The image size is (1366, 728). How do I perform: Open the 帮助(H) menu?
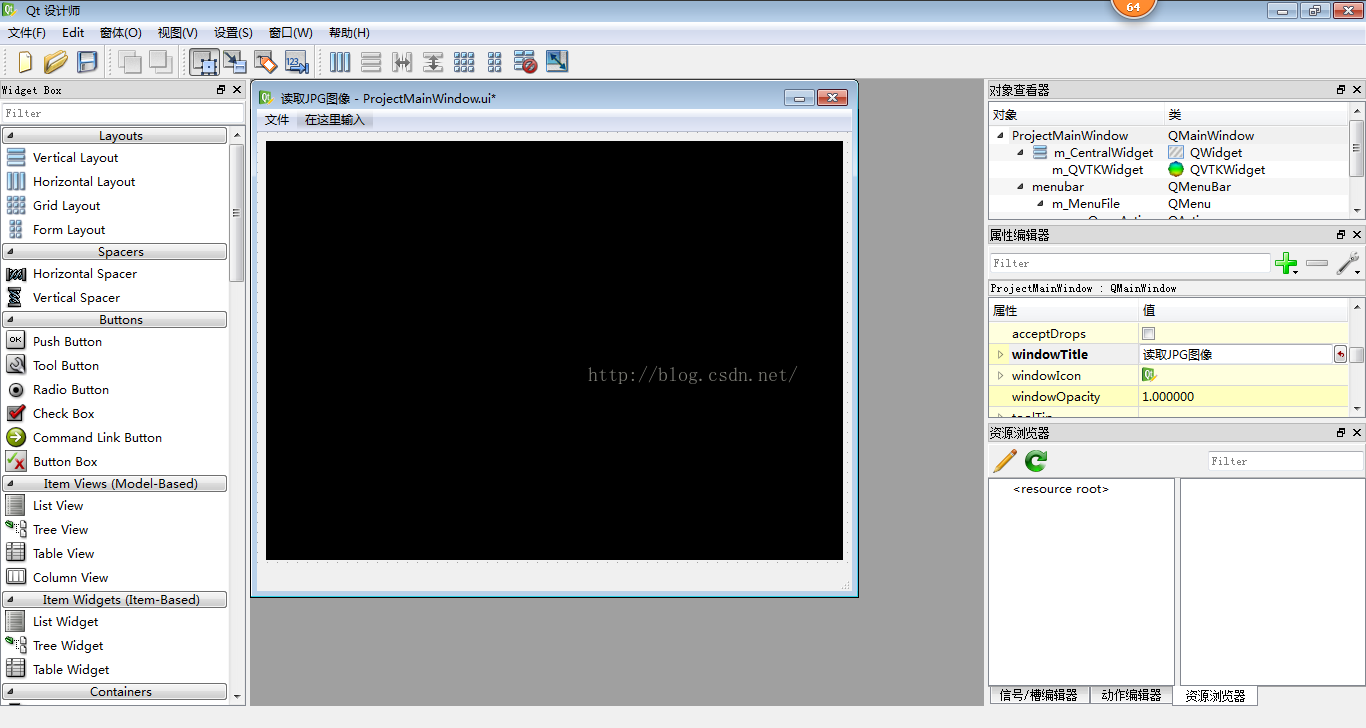[x=349, y=33]
